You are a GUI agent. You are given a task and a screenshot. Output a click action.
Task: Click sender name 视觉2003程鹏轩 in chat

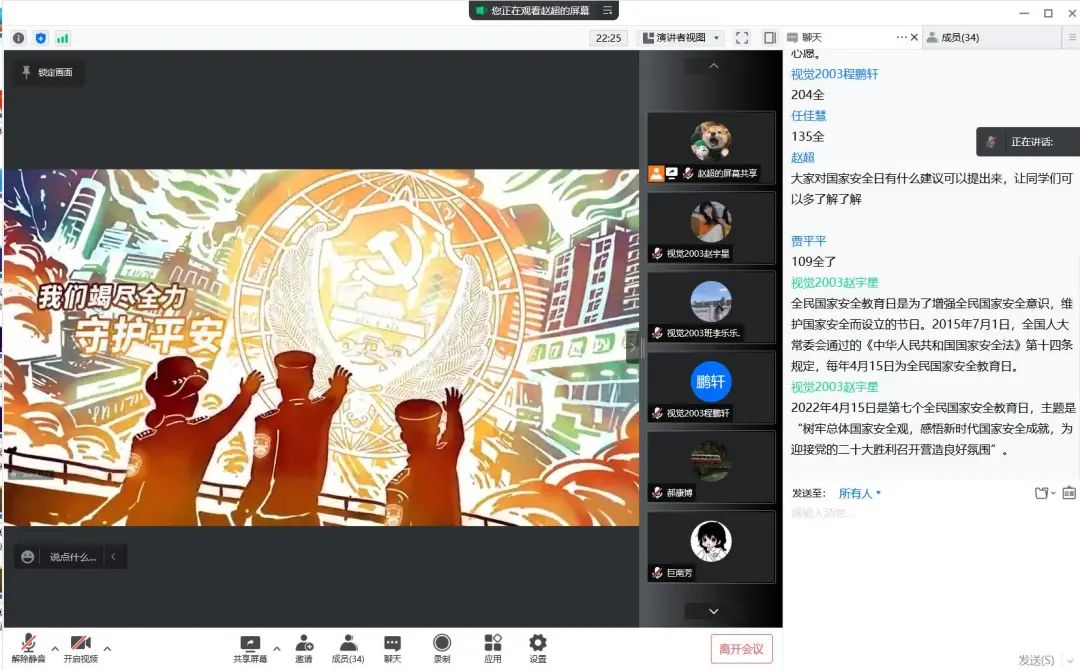[834, 74]
